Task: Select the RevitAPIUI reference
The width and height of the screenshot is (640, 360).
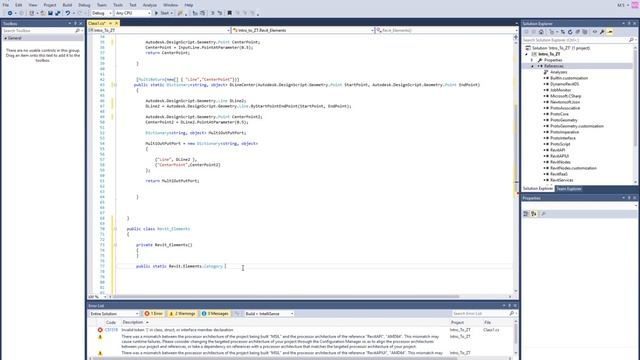Action: point(559,156)
